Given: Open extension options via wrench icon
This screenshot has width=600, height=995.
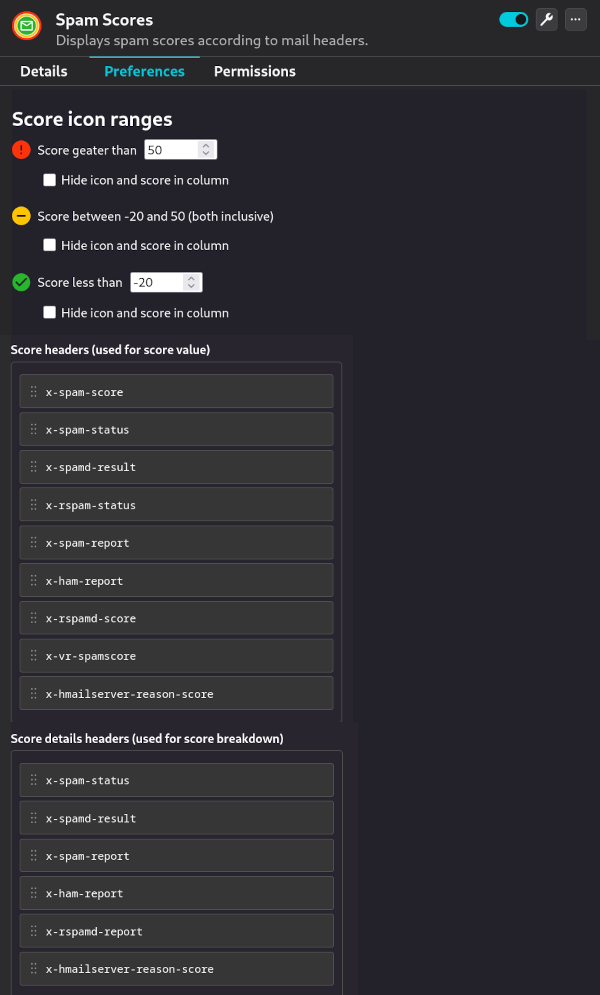Looking at the screenshot, I should point(547,20).
